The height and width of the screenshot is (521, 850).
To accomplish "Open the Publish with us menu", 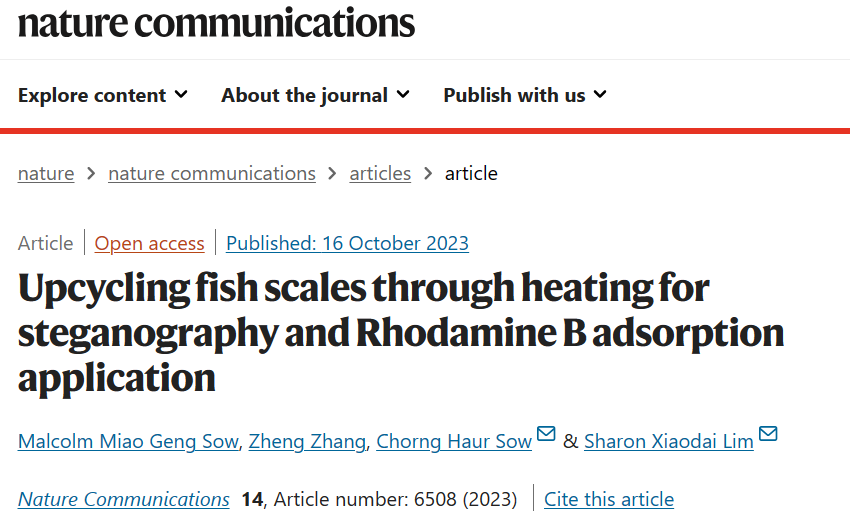I will pos(525,95).
